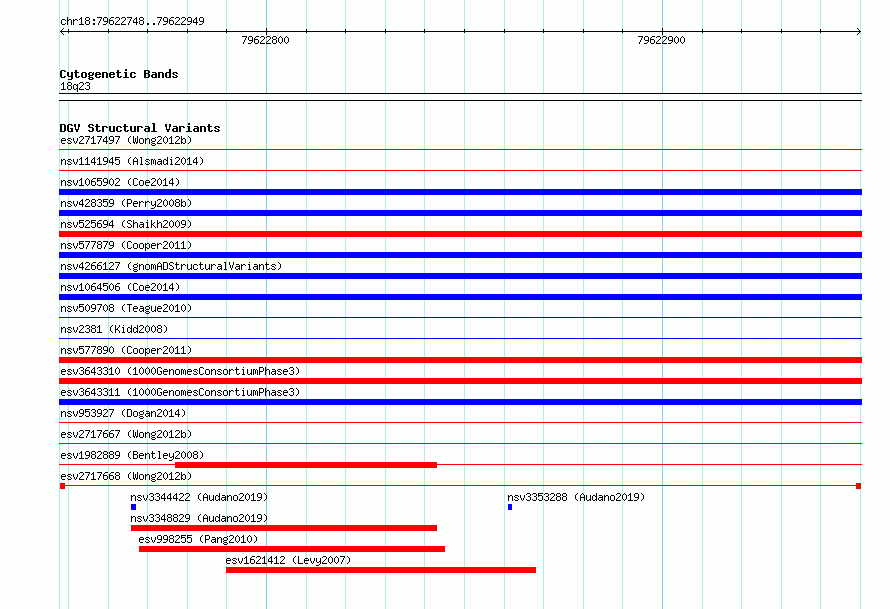
Task: Open variant nsv953927 (Dogan2014)
Action: (x=123, y=413)
